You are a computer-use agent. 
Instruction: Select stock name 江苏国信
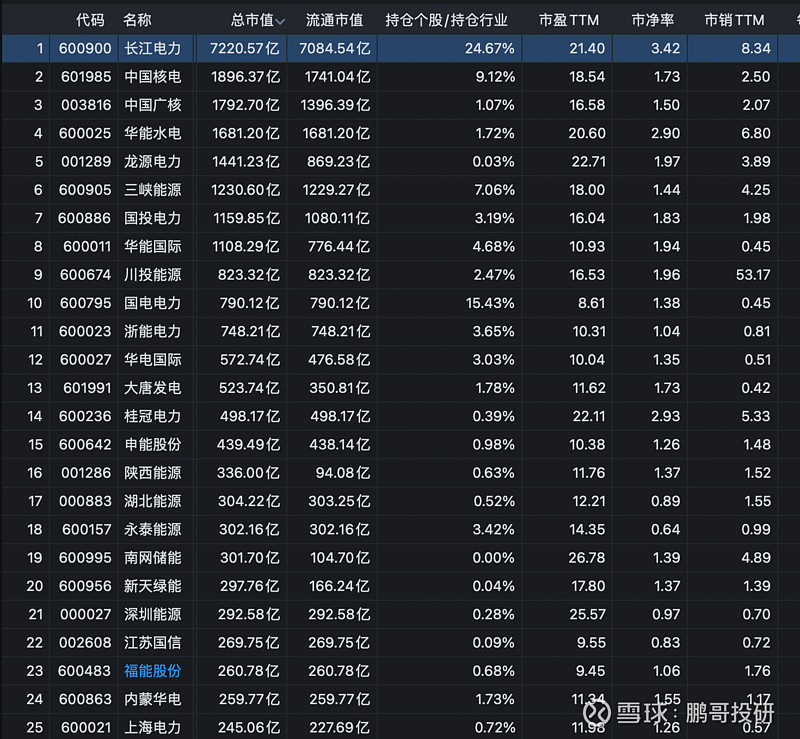click(x=153, y=643)
